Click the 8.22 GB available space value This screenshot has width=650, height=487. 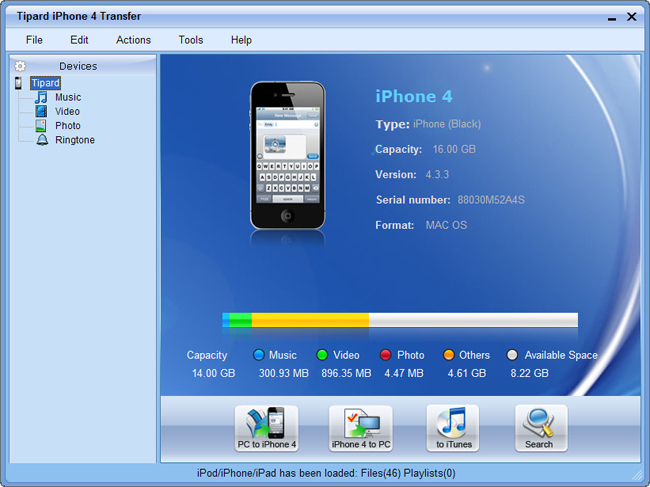pyautogui.click(x=529, y=373)
